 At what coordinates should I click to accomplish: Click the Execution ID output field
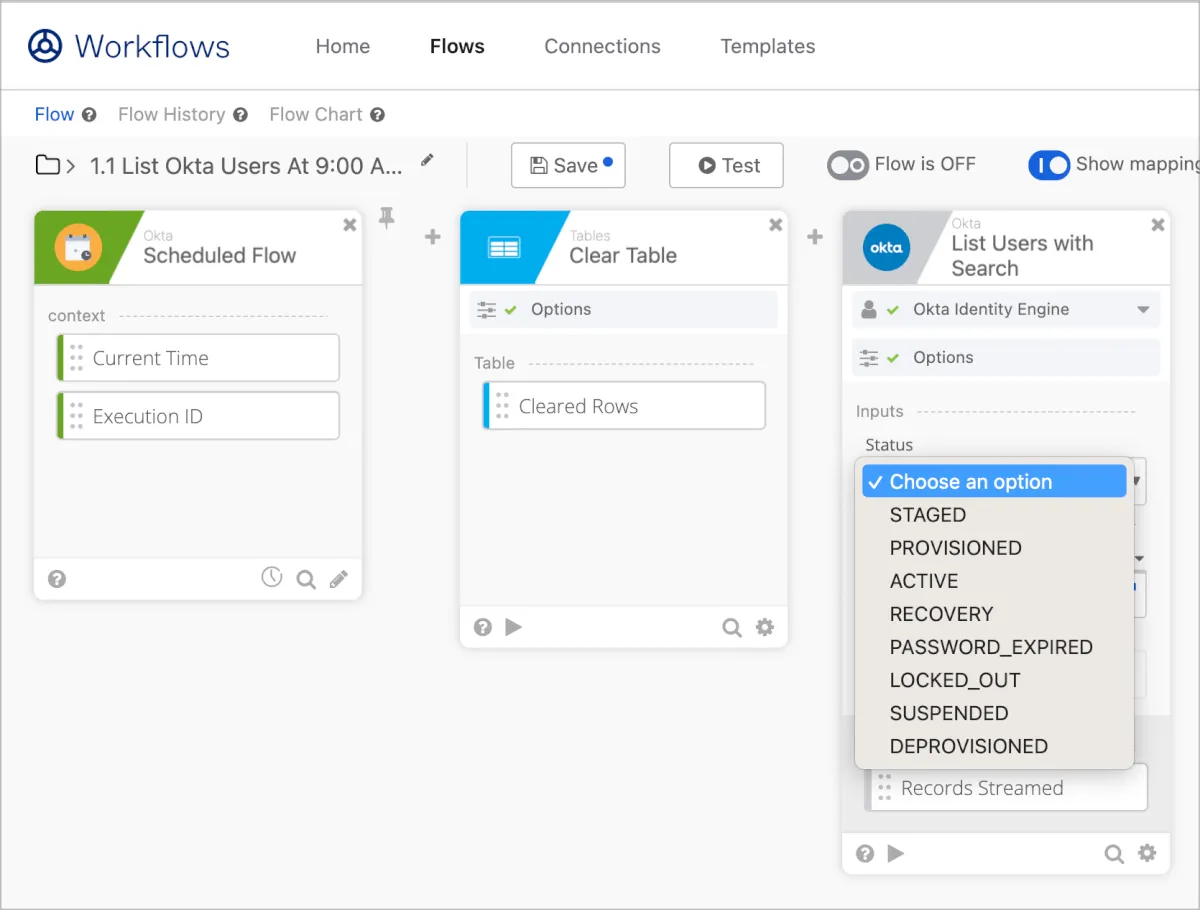[x=198, y=416]
